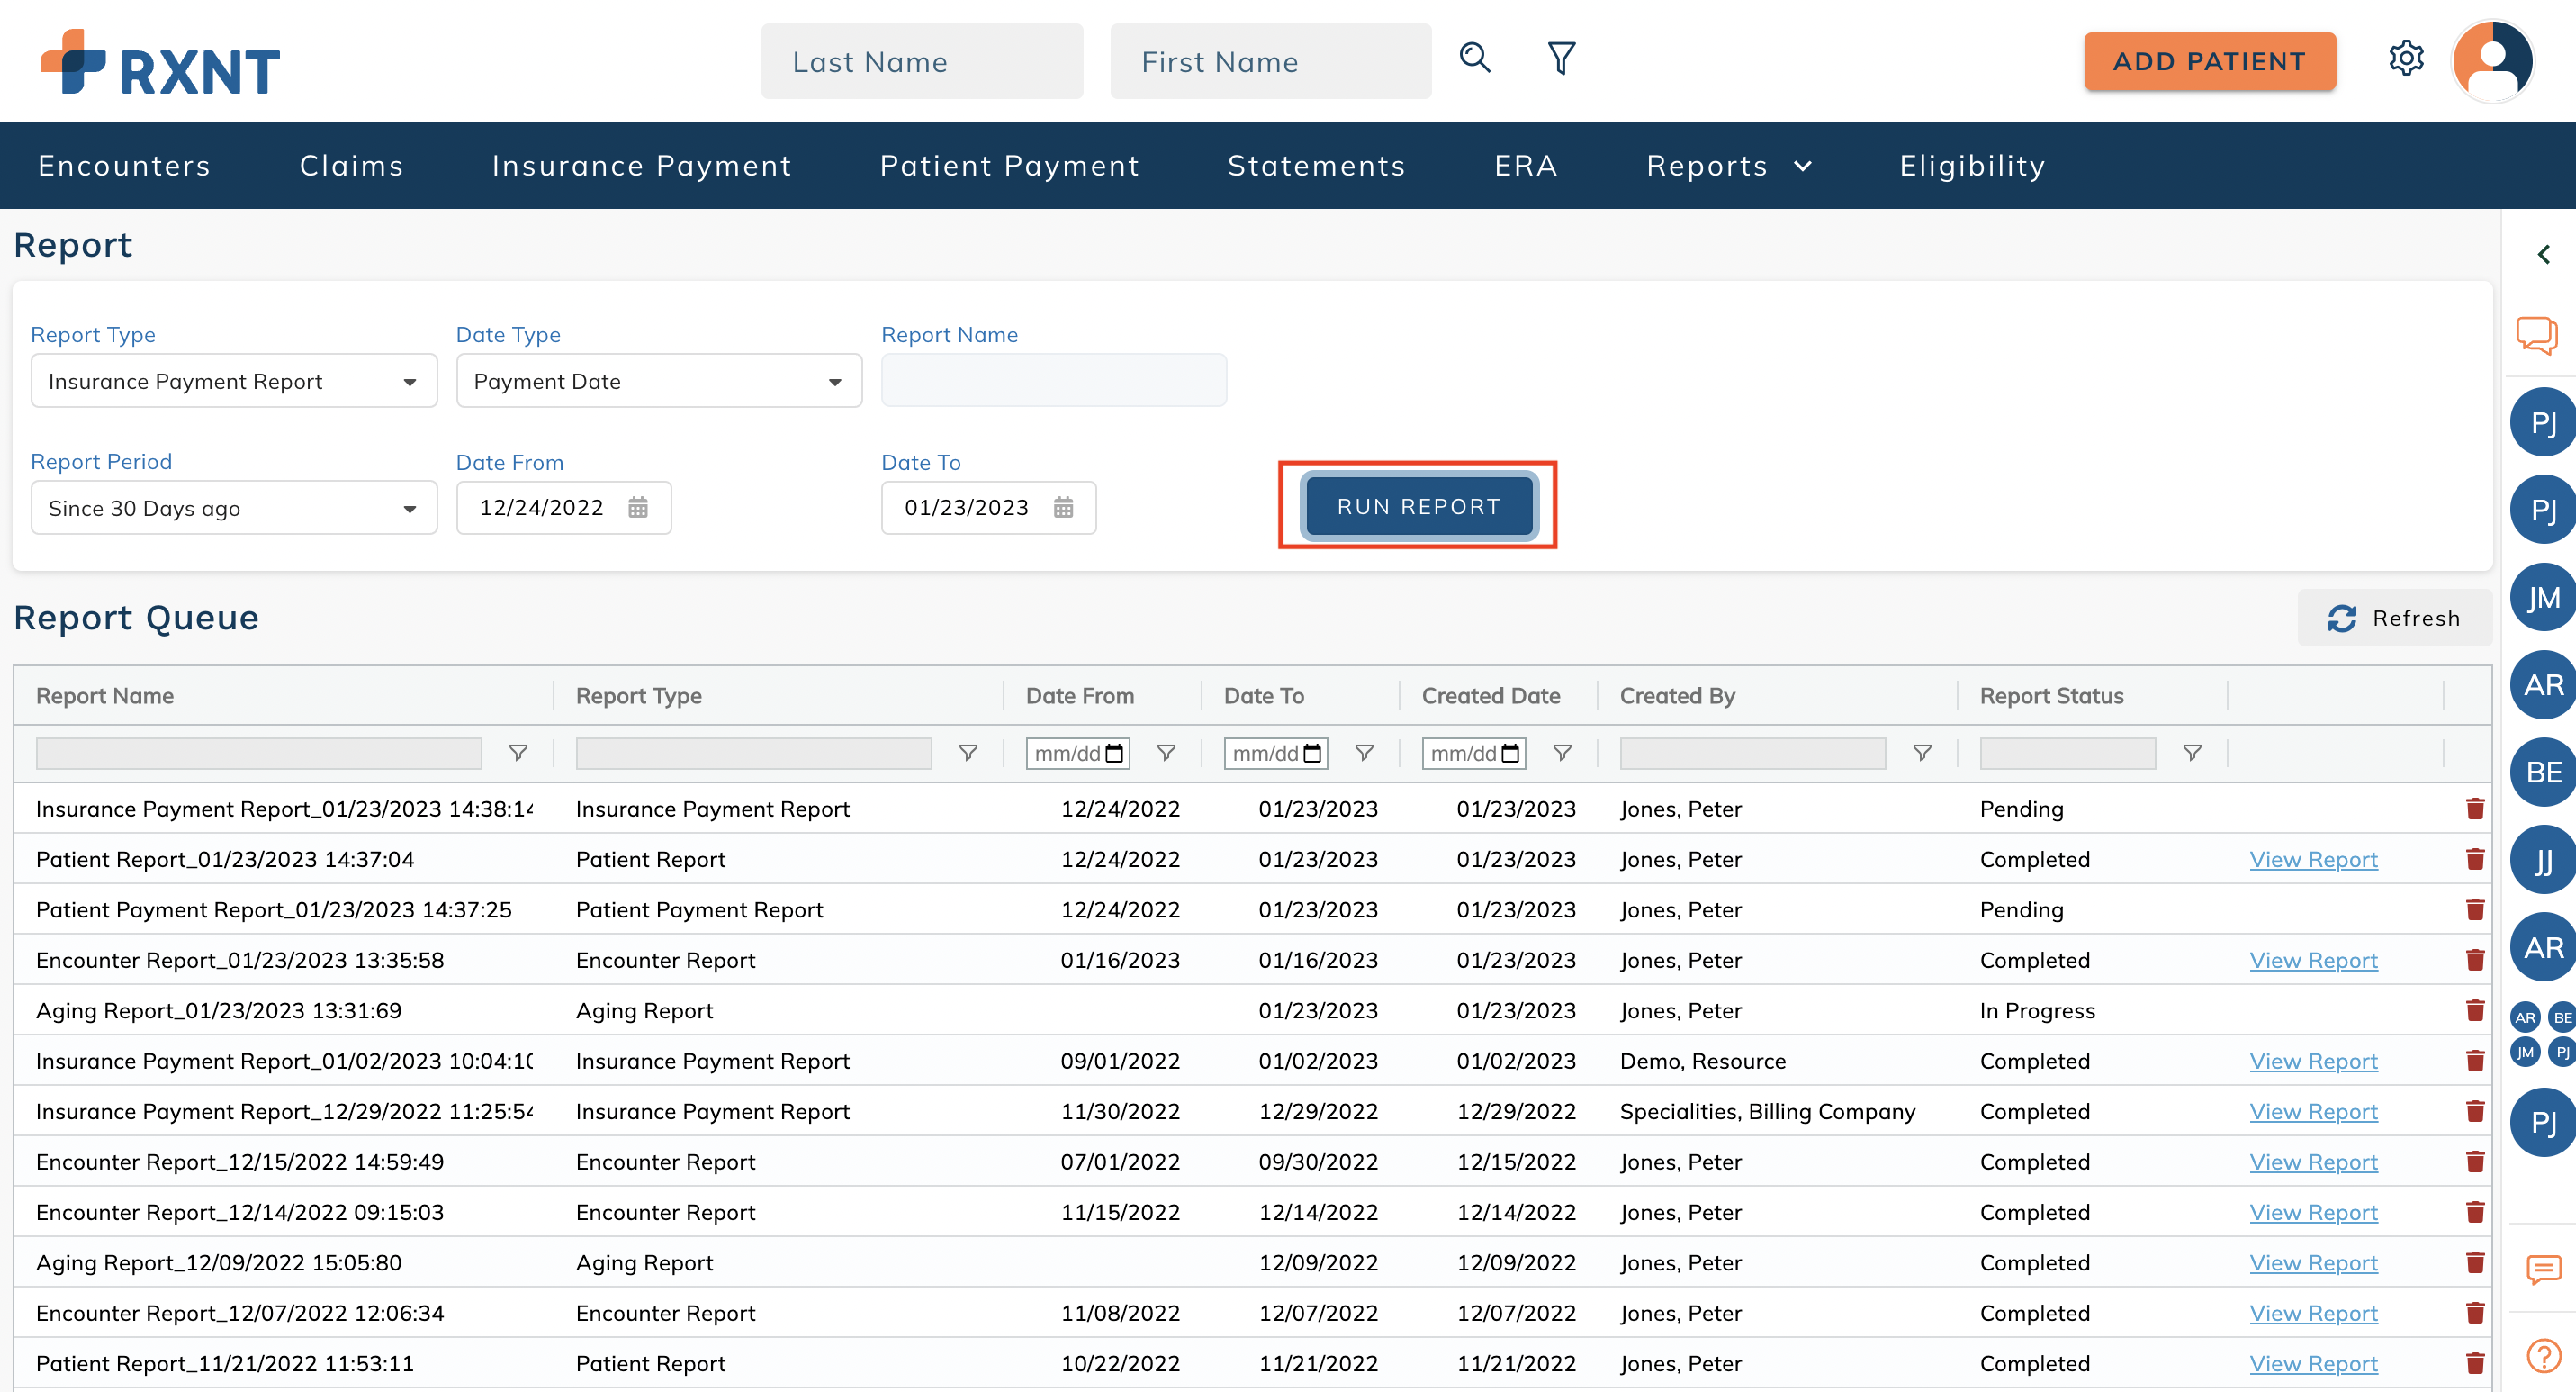Expand the Reports menu

tap(1729, 166)
